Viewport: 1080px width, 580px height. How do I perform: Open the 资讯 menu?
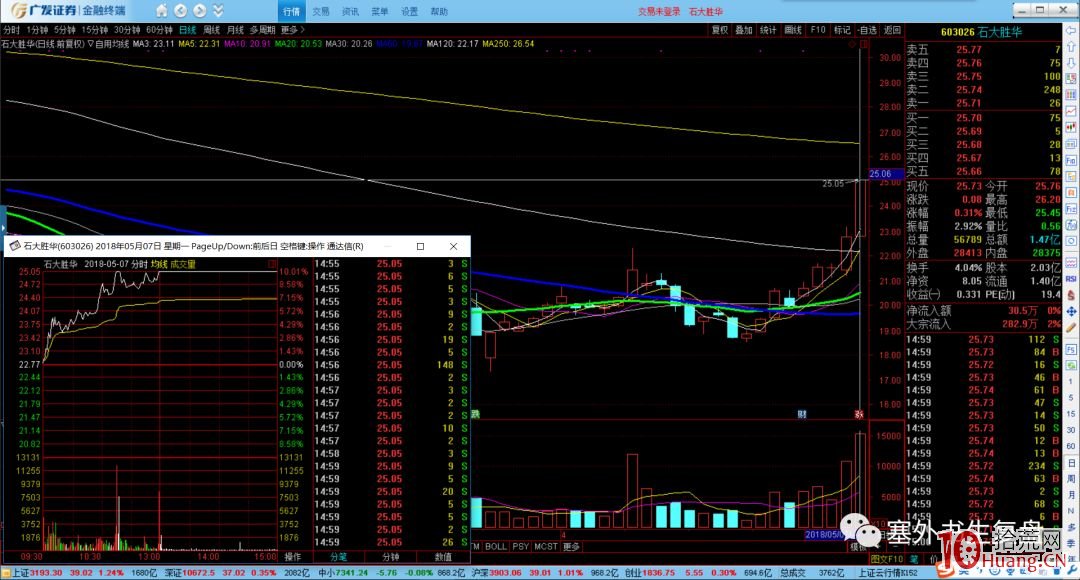[x=351, y=12]
